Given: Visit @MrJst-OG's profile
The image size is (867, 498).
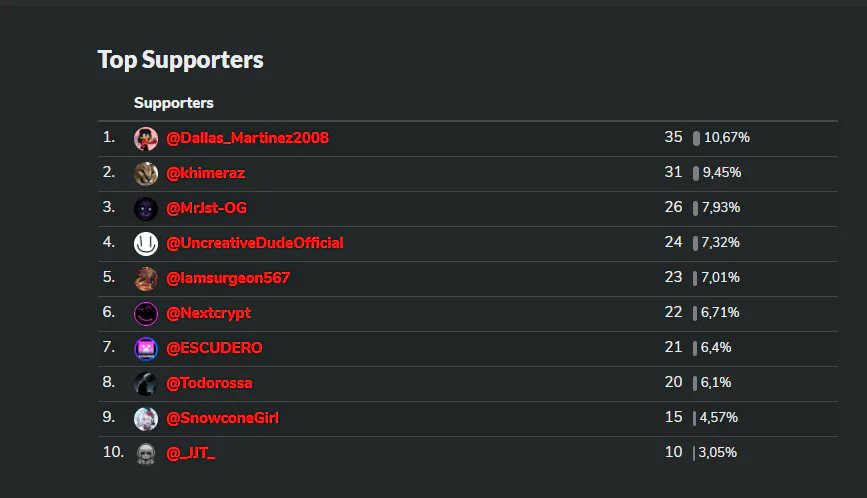Looking at the screenshot, I should 206,208.
